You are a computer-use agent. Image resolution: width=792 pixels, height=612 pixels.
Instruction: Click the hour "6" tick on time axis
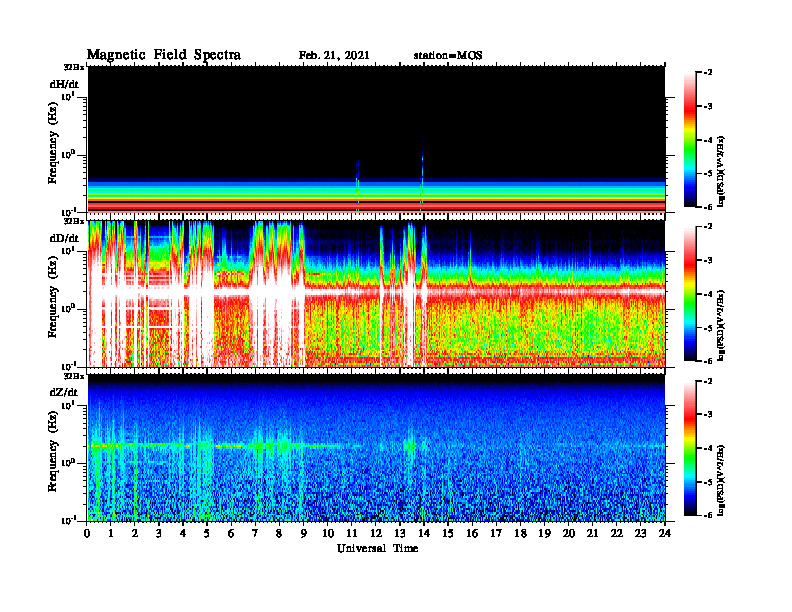231,534
